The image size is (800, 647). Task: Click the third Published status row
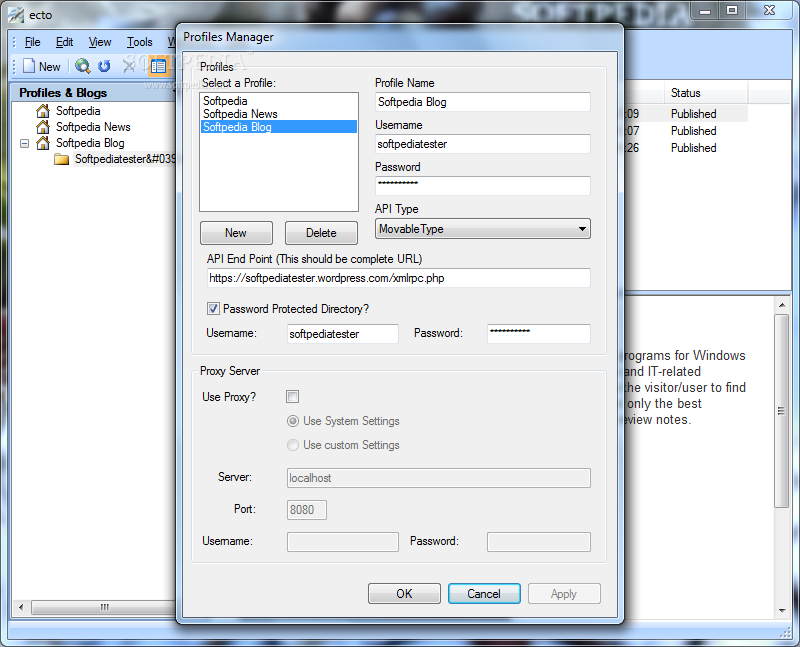pyautogui.click(x=694, y=148)
